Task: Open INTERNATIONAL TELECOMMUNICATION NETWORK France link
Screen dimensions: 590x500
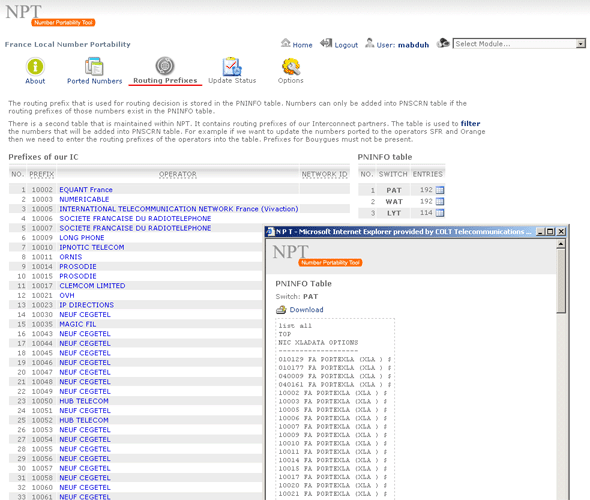Action: [x=179, y=209]
